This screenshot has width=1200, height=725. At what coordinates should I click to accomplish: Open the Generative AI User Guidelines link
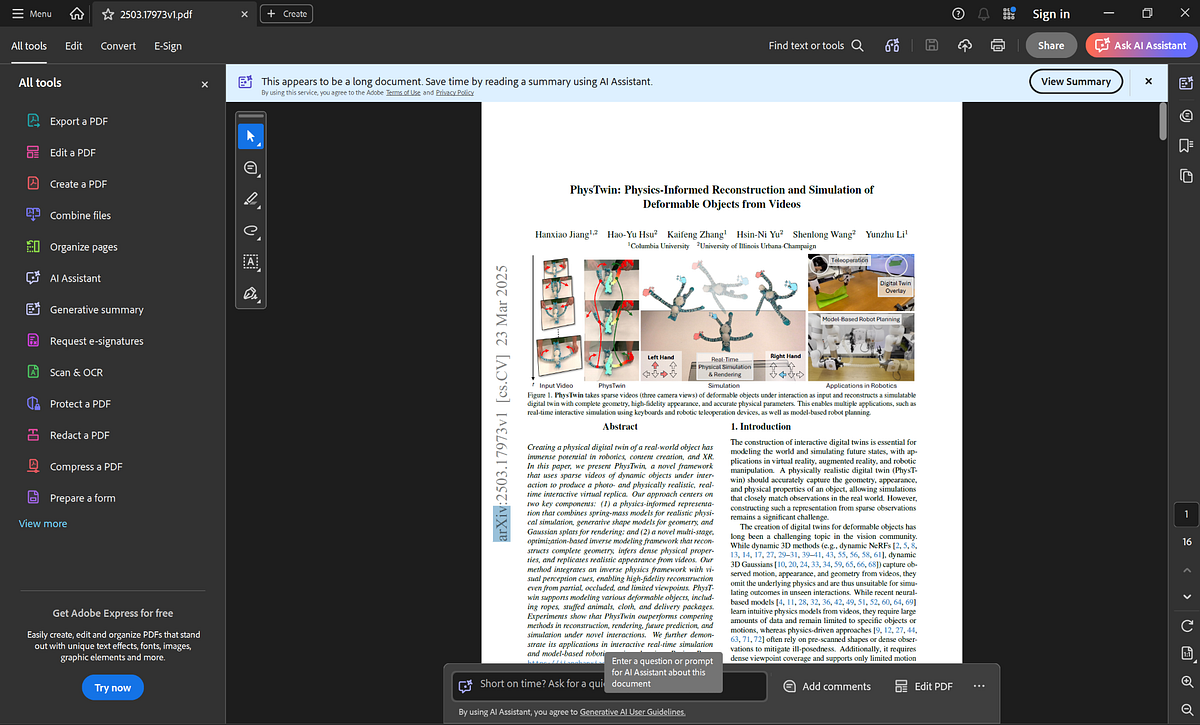pos(633,712)
